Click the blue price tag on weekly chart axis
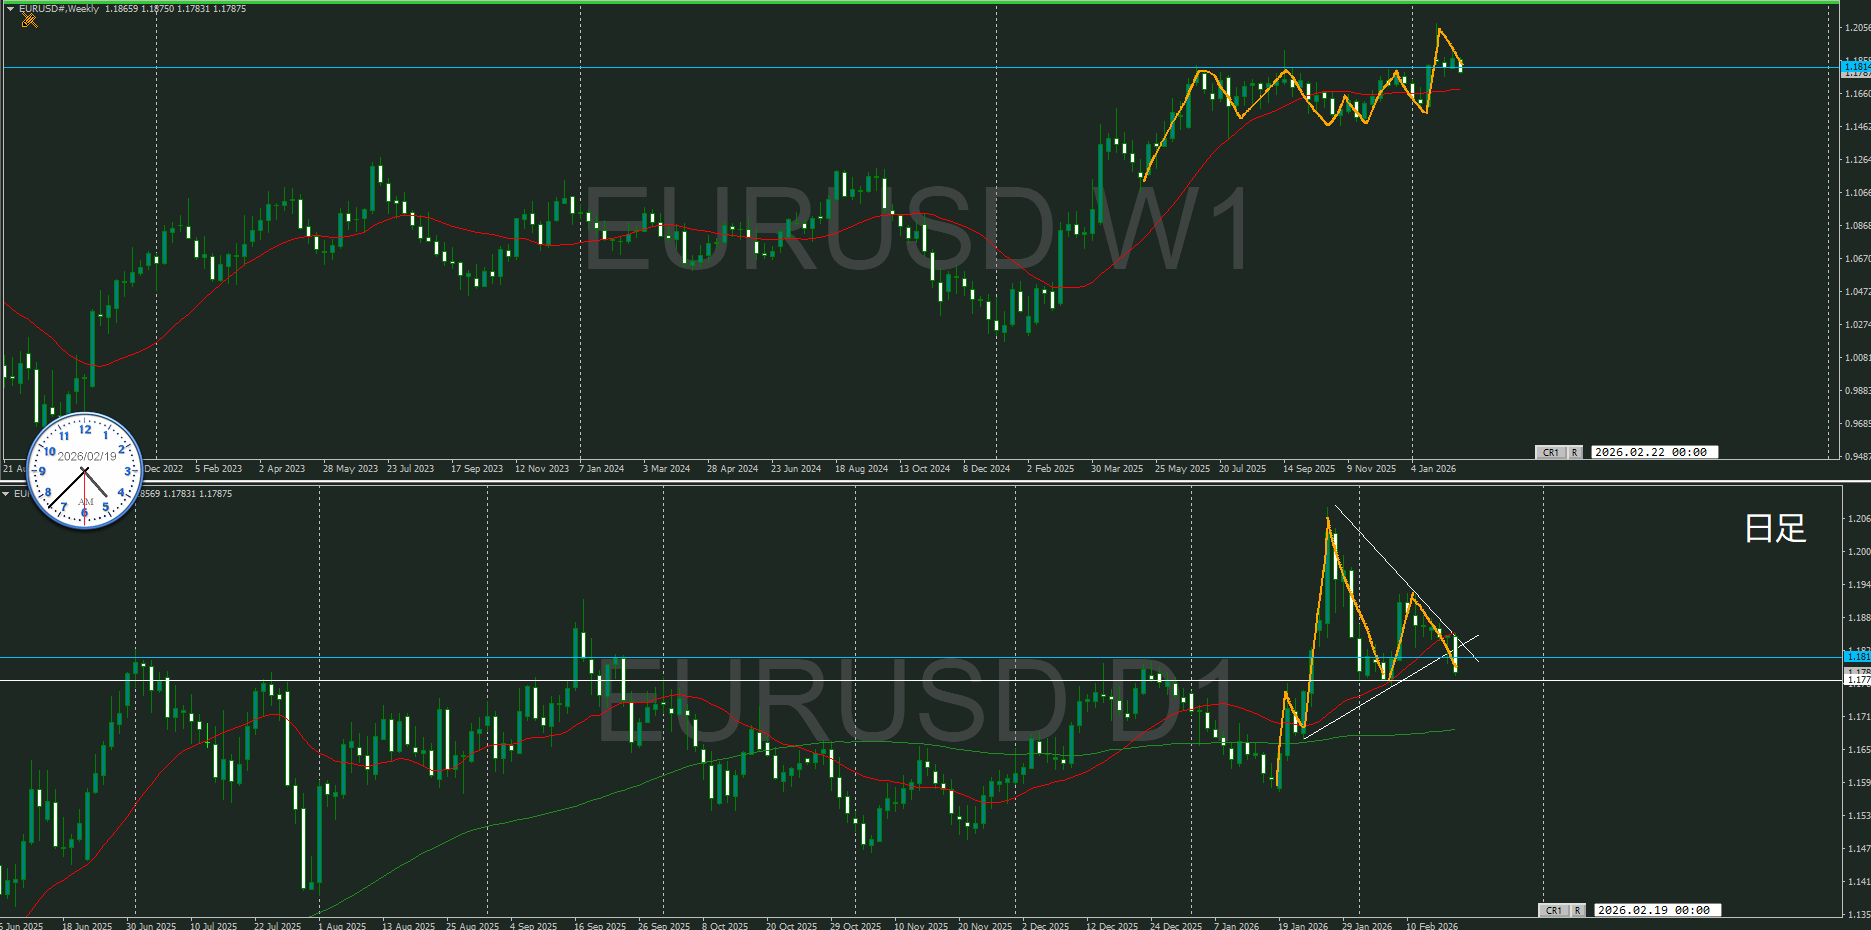Viewport: 1871px width, 930px height. 1856,67
